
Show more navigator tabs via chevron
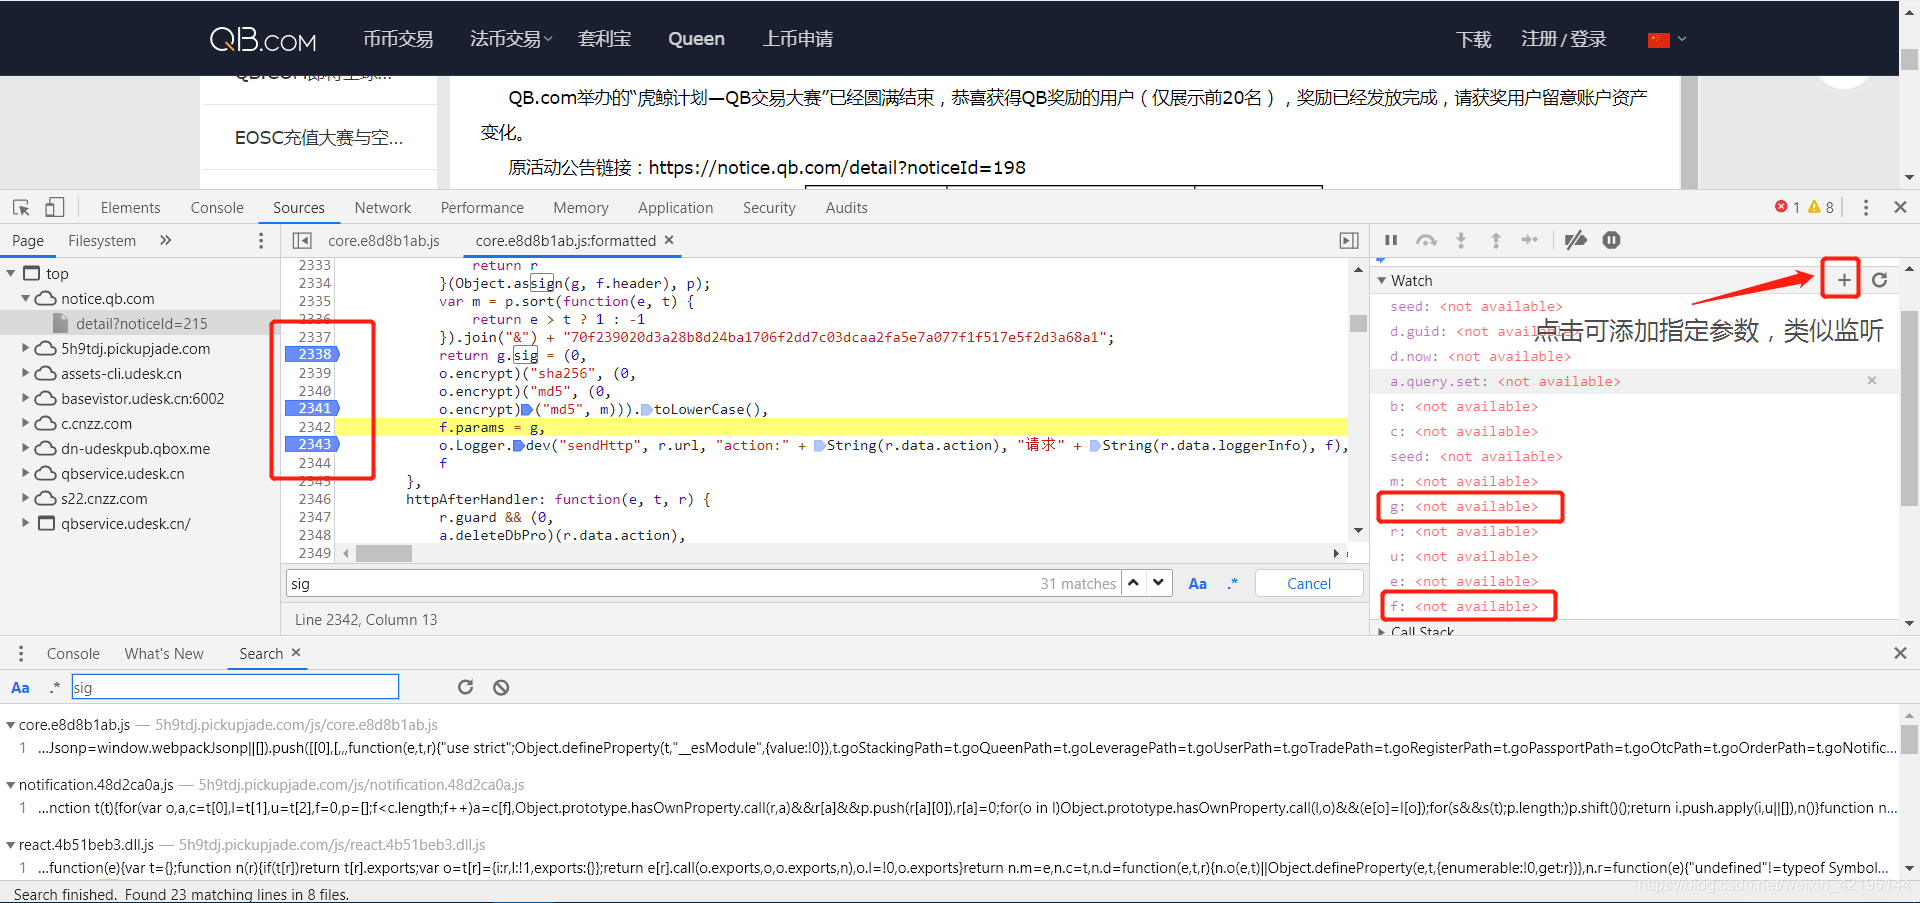click(x=165, y=240)
